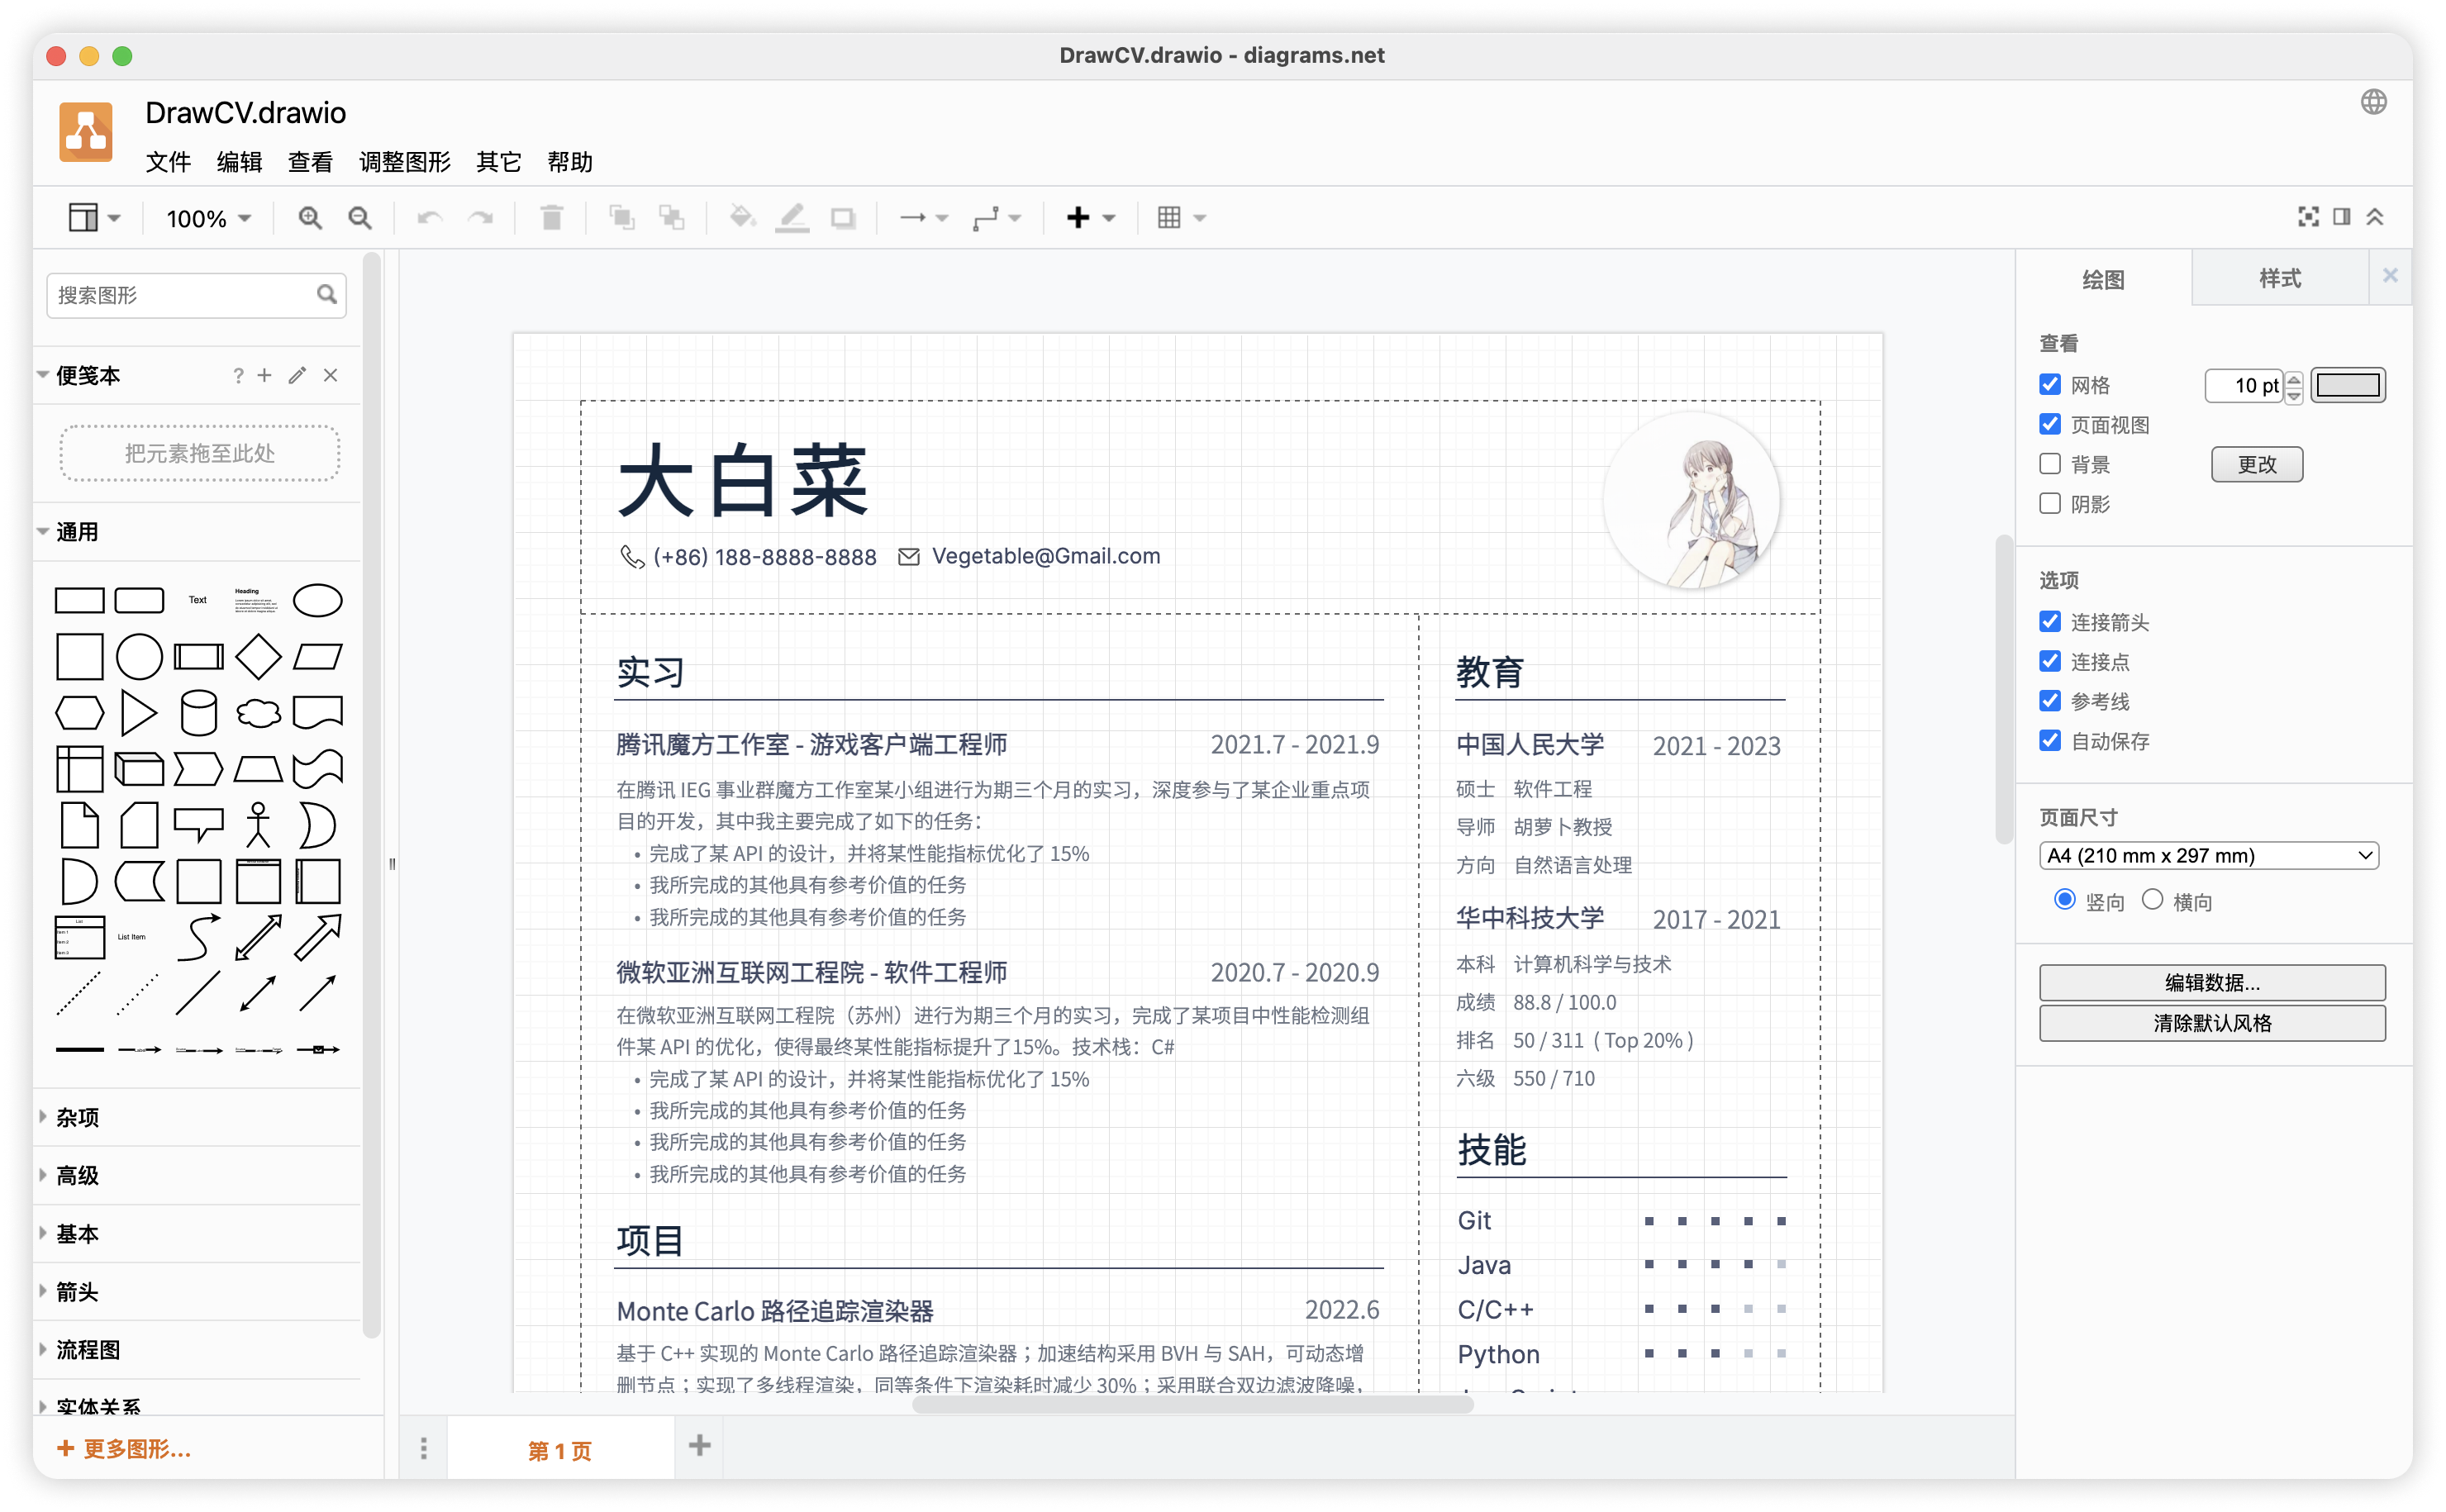Disable the 网格 grid checkbox
Image resolution: width=2446 pixels, height=1512 pixels.
pos(2050,385)
